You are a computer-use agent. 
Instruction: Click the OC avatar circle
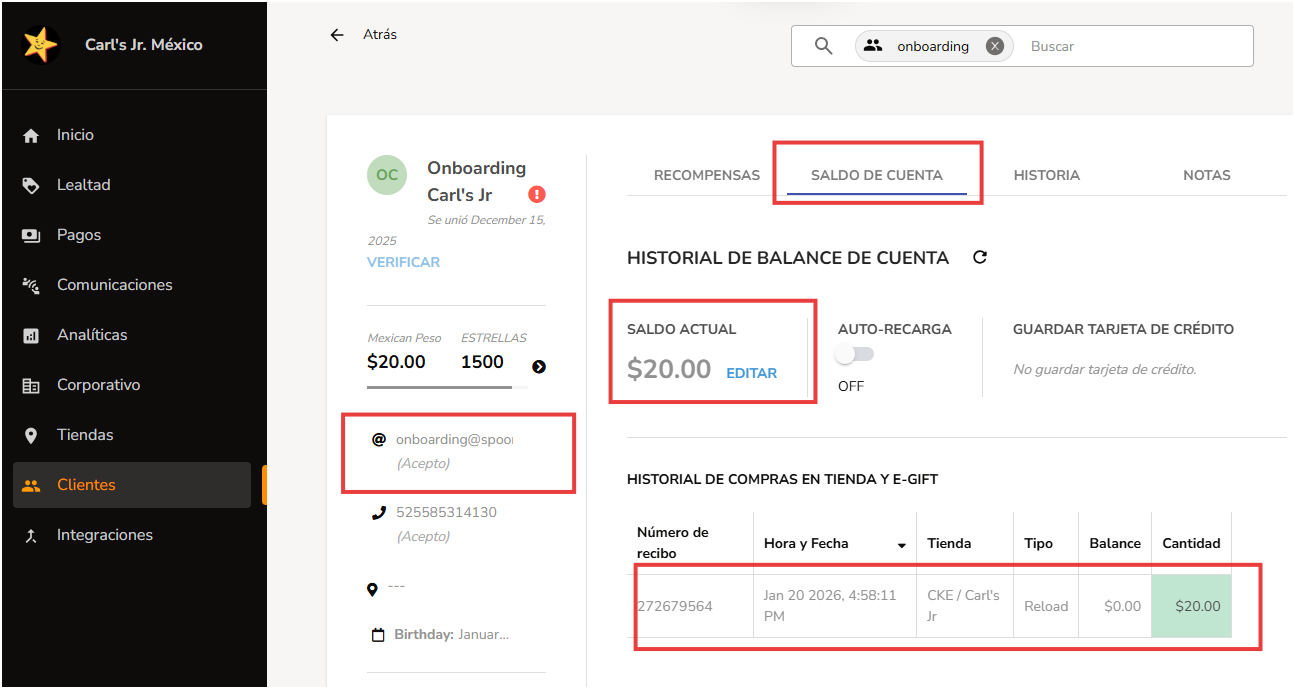387,175
